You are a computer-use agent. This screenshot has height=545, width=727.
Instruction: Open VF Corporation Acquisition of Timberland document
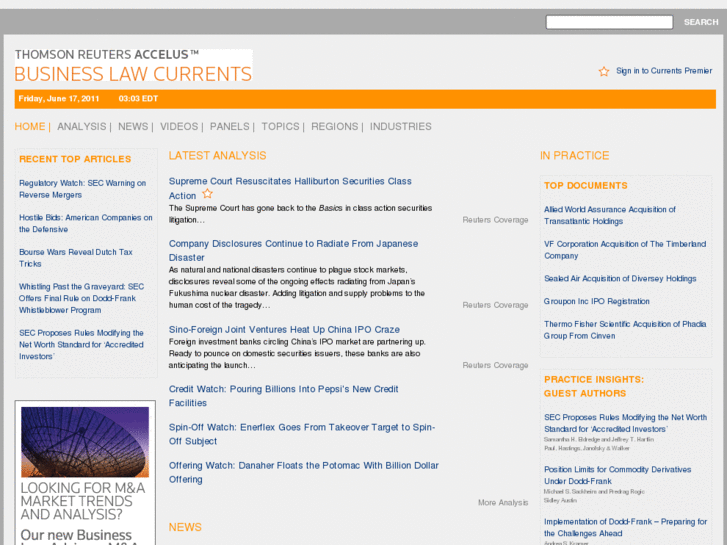(625, 250)
